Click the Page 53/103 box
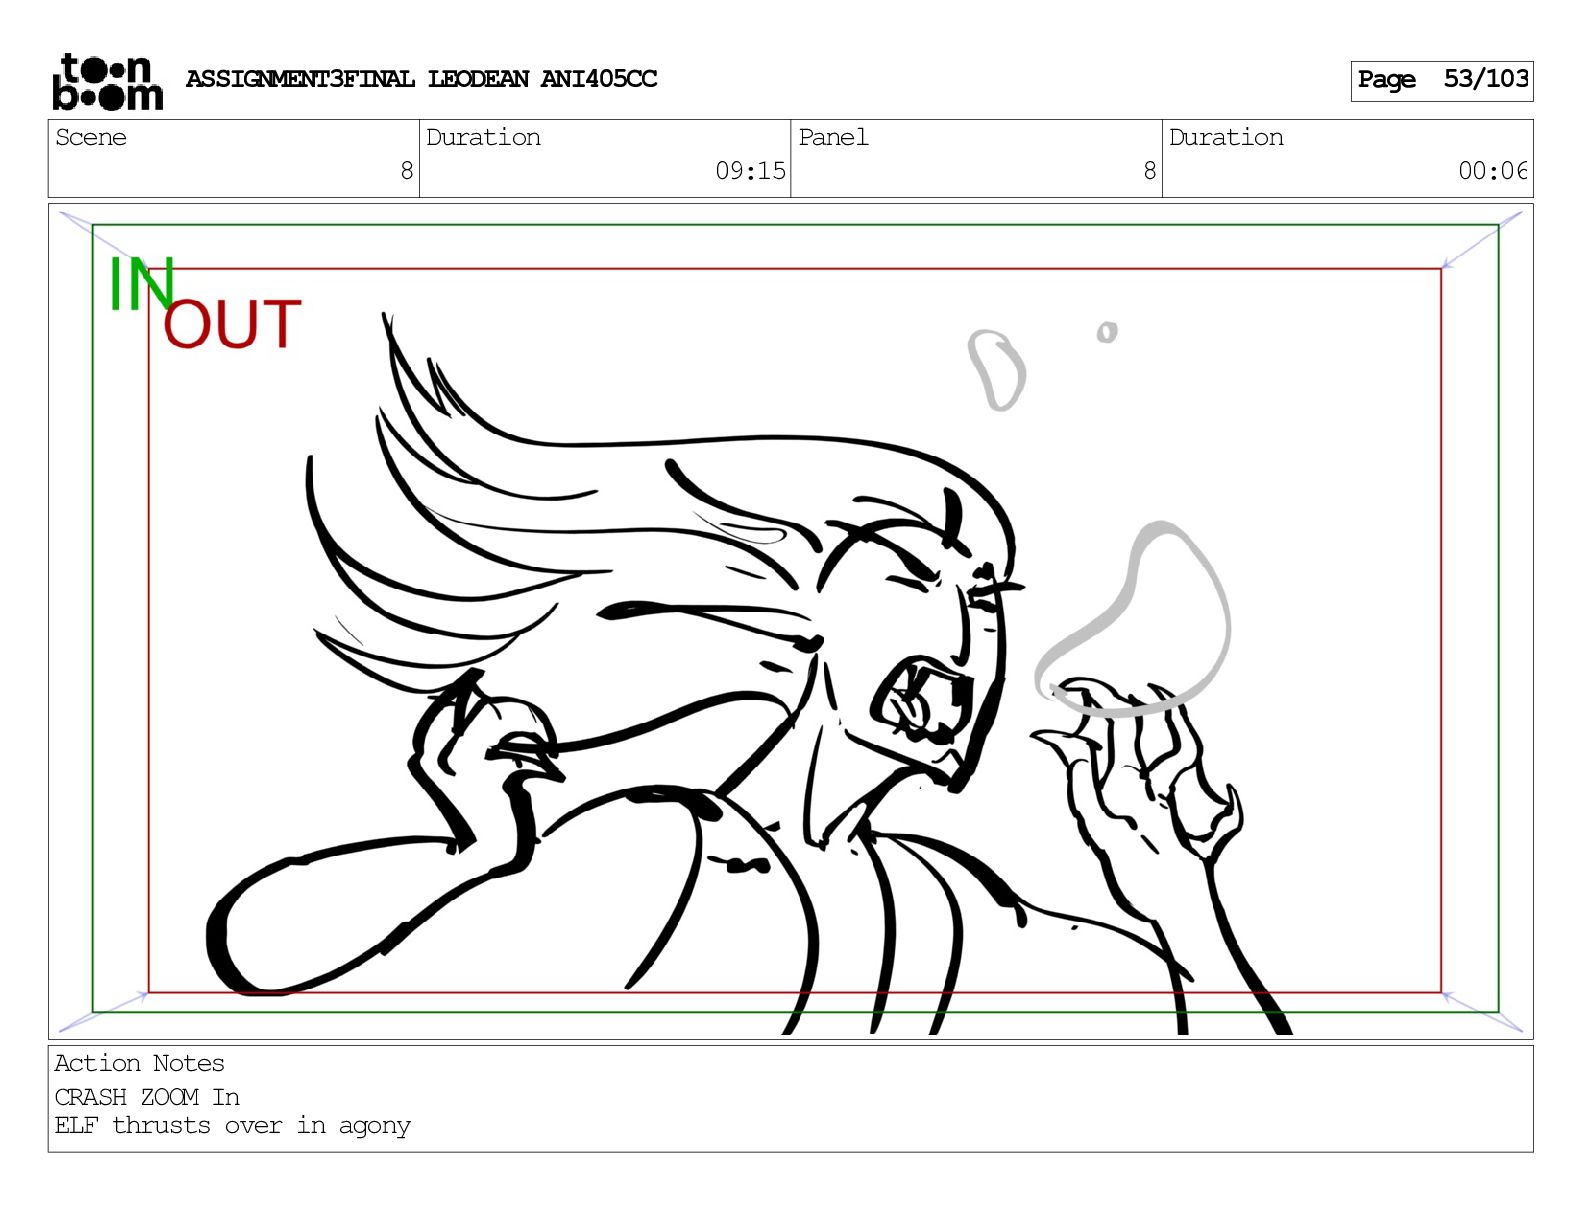The image size is (1584, 1224). tap(1441, 80)
